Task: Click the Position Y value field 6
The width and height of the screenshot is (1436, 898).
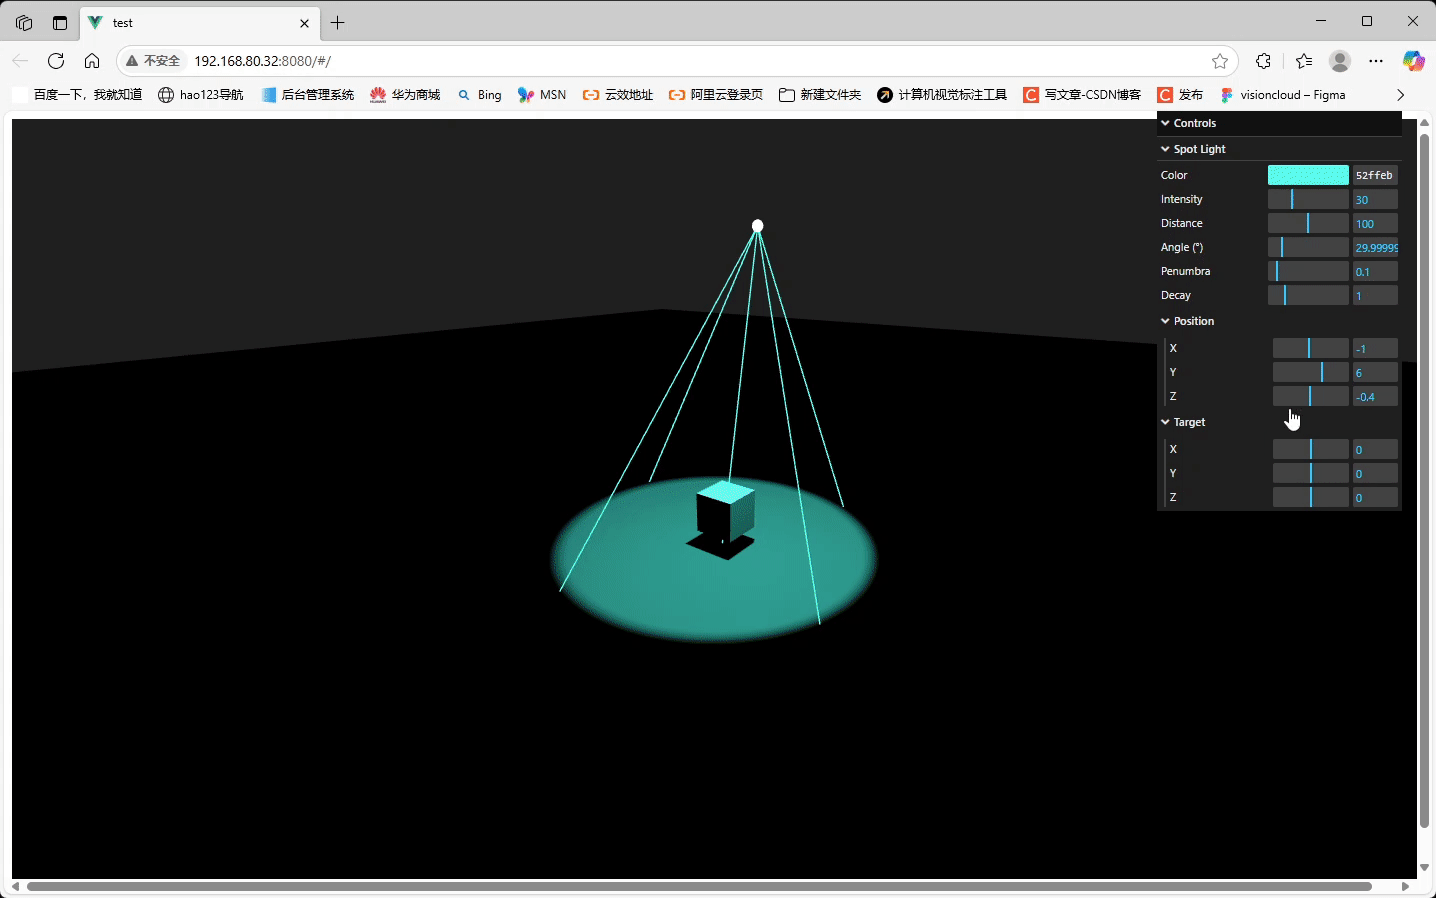Action: click(1375, 372)
